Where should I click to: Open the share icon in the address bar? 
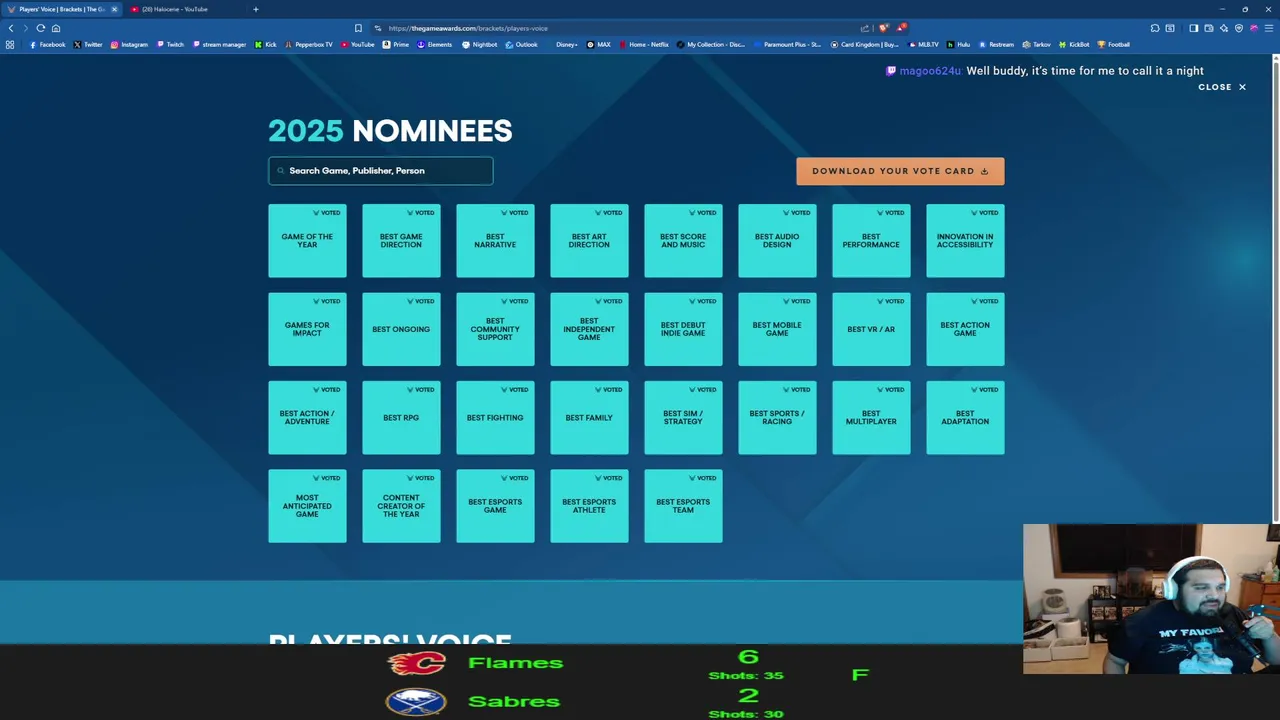[865, 28]
